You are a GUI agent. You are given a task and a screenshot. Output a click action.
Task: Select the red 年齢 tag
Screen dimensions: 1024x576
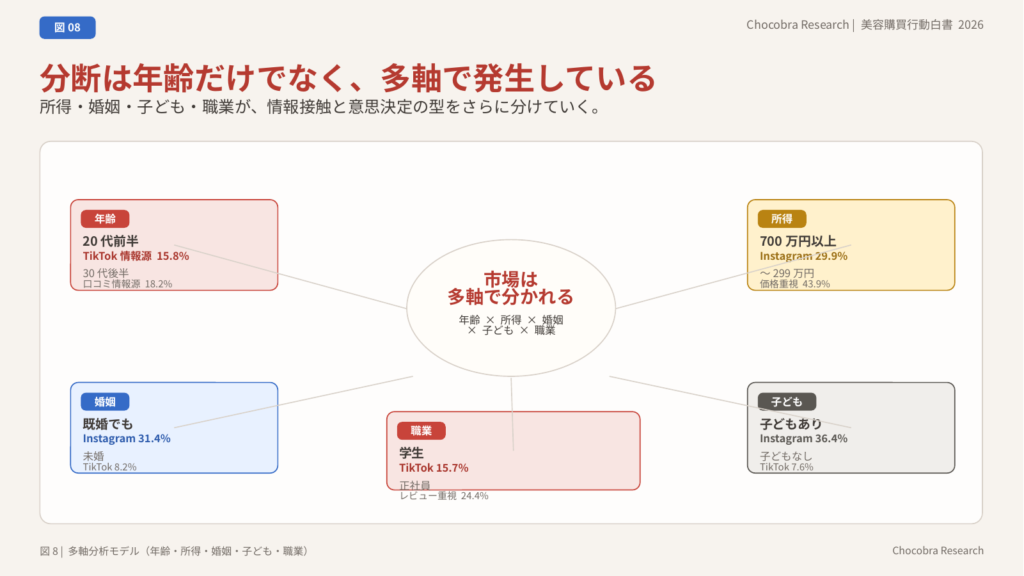pyautogui.click(x=105, y=218)
